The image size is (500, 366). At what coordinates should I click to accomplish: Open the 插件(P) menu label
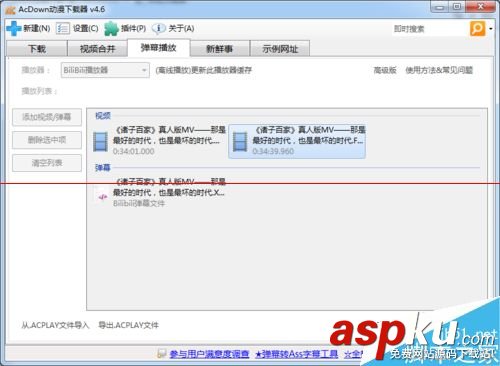coord(133,29)
